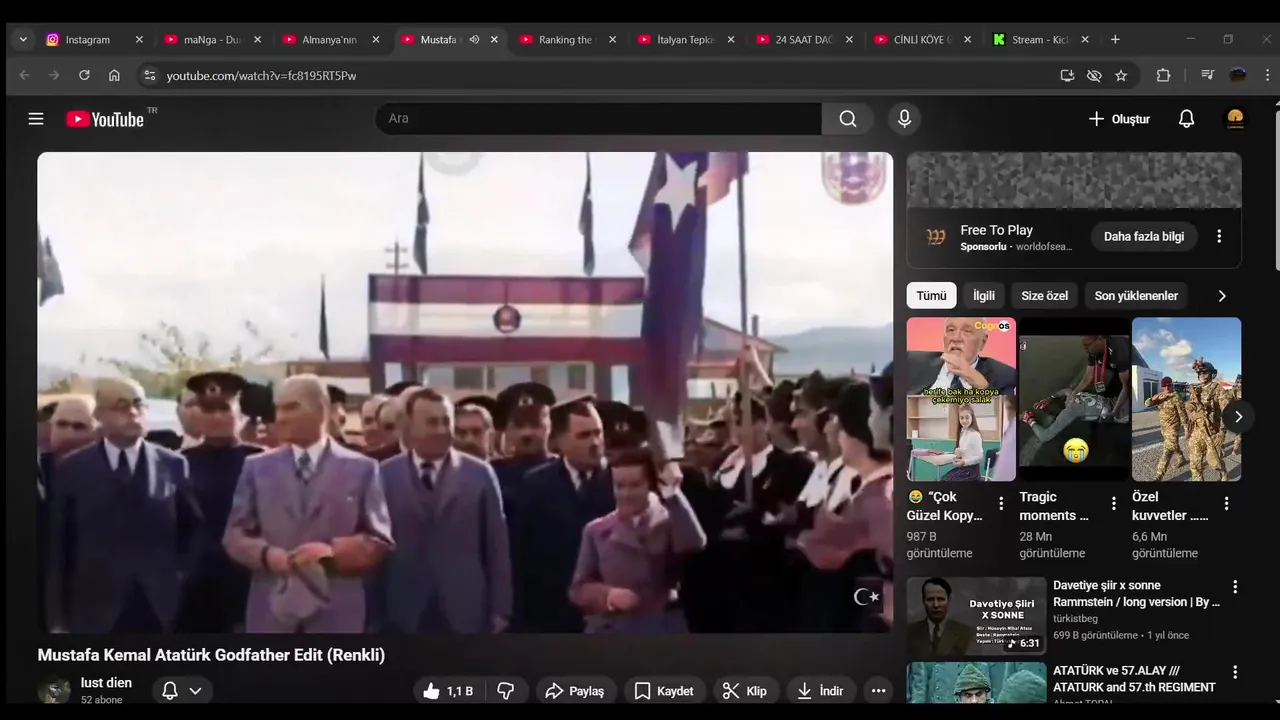Click the search magnifier button

[848, 119]
